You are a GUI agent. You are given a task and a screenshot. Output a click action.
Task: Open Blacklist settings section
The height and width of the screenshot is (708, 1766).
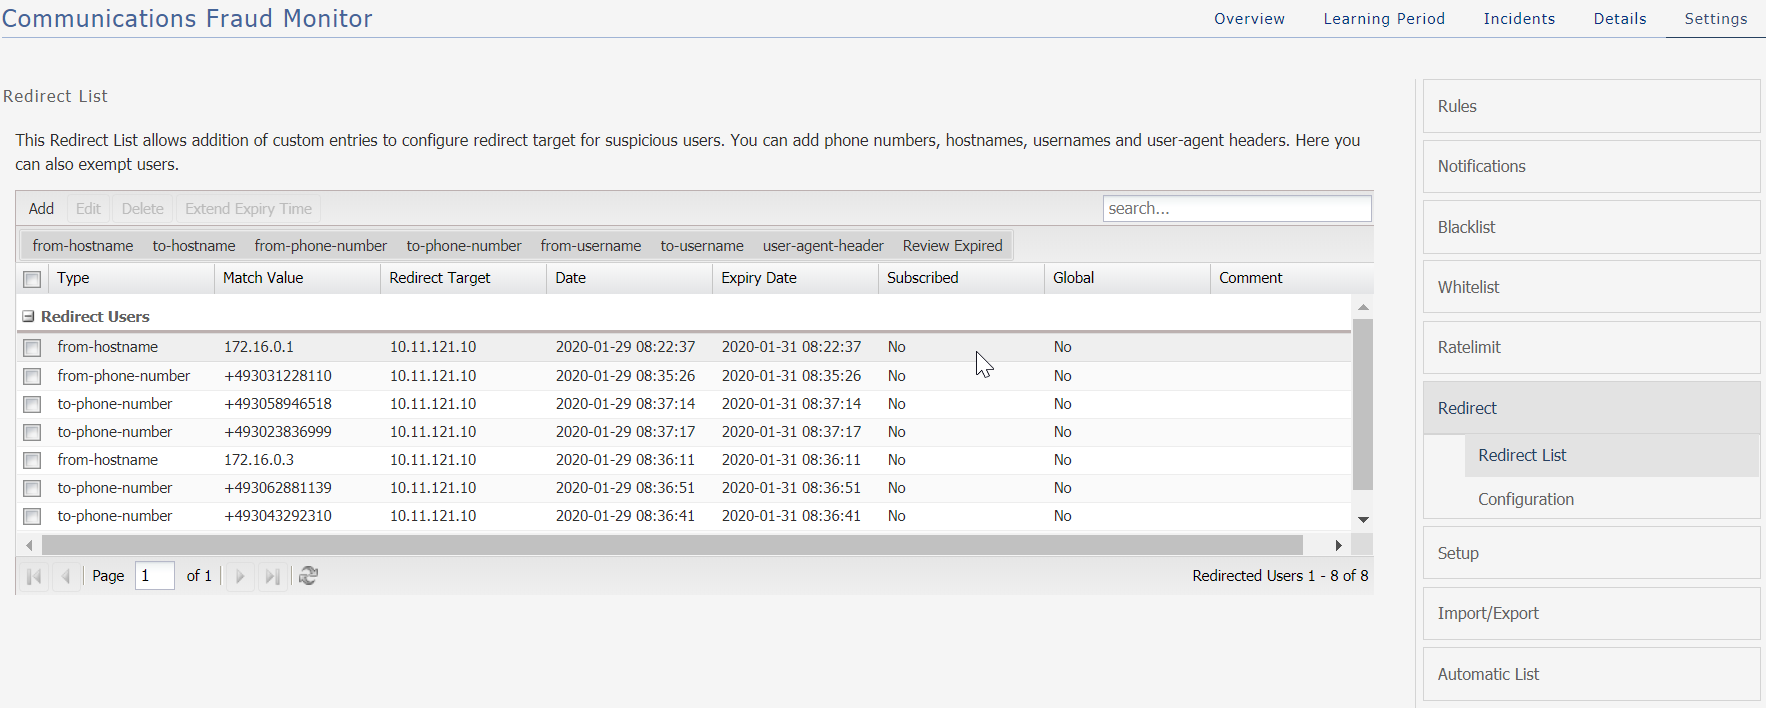(1591, 227)
